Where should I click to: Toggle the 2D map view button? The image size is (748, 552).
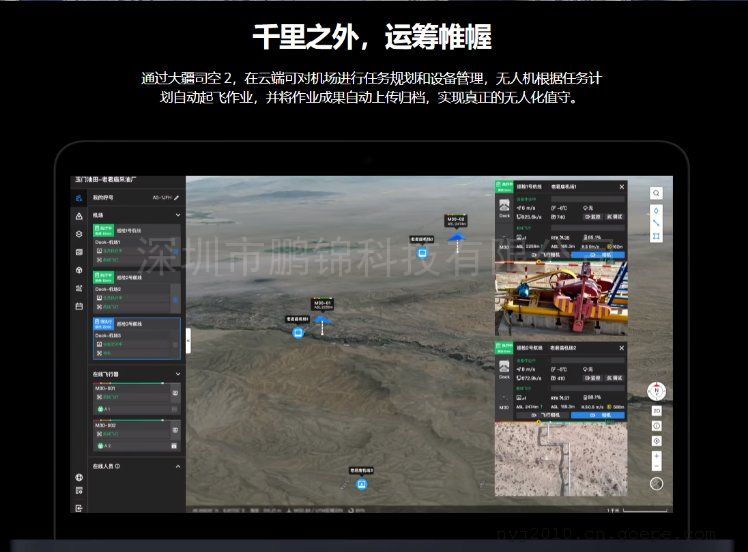click(x=656, y=411)
